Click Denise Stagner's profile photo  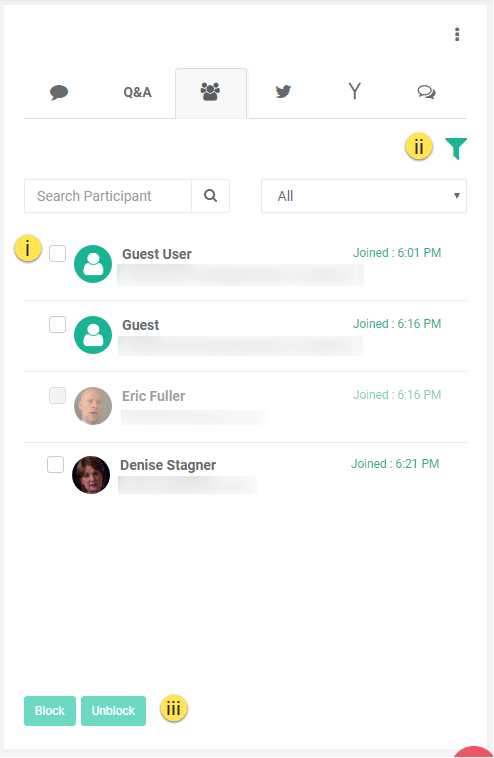[91, 475]
